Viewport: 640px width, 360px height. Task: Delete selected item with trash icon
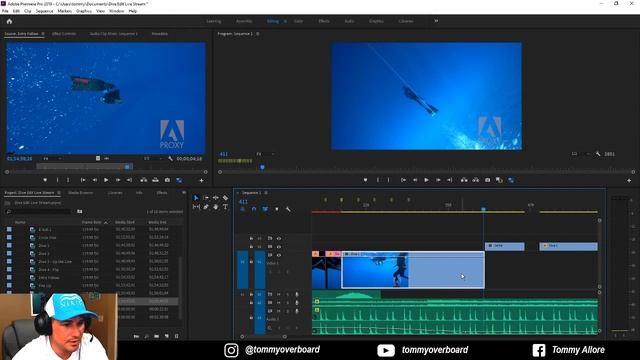tap(177, 336)
